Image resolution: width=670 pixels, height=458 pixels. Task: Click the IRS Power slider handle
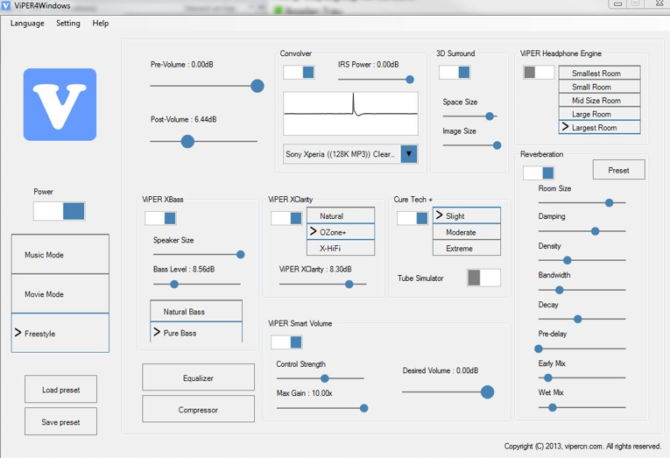click(410, 79)
